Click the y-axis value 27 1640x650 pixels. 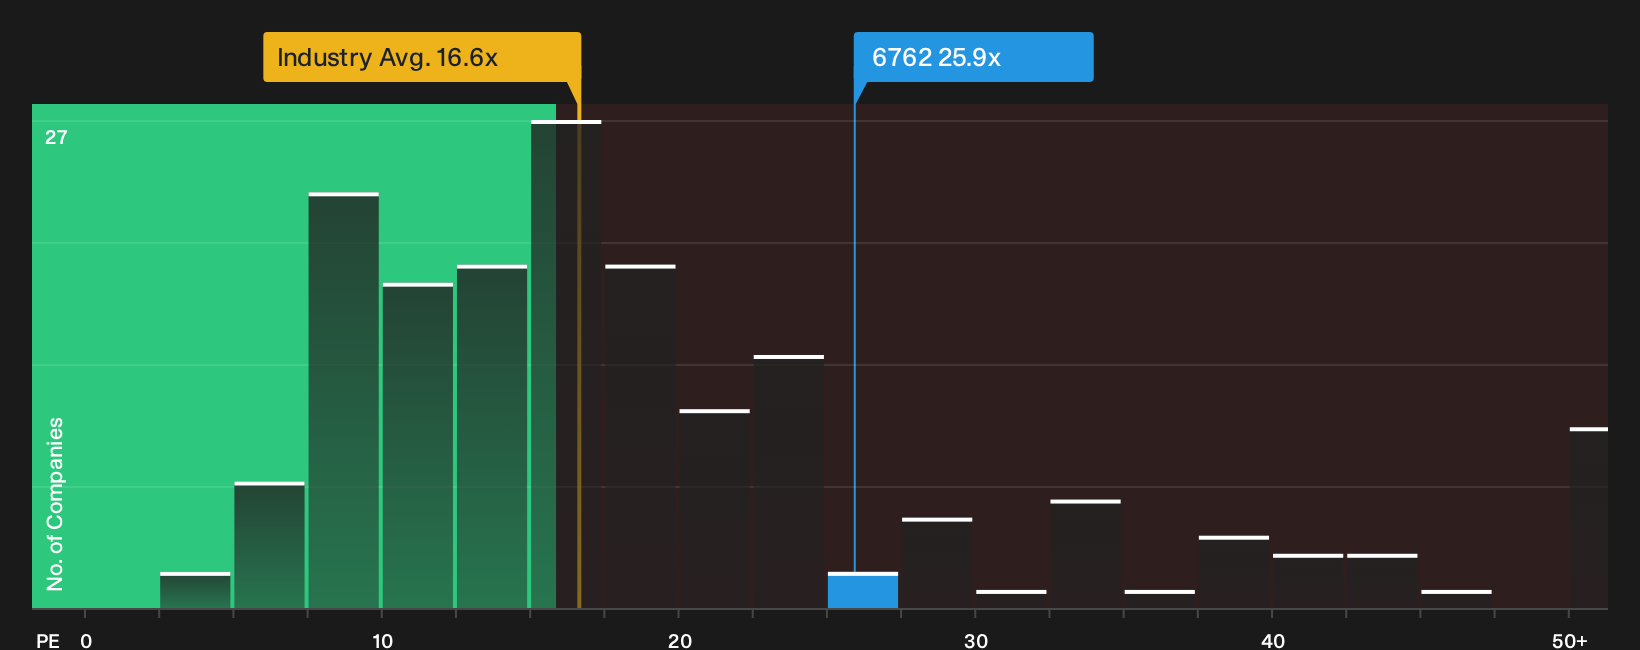56,137
